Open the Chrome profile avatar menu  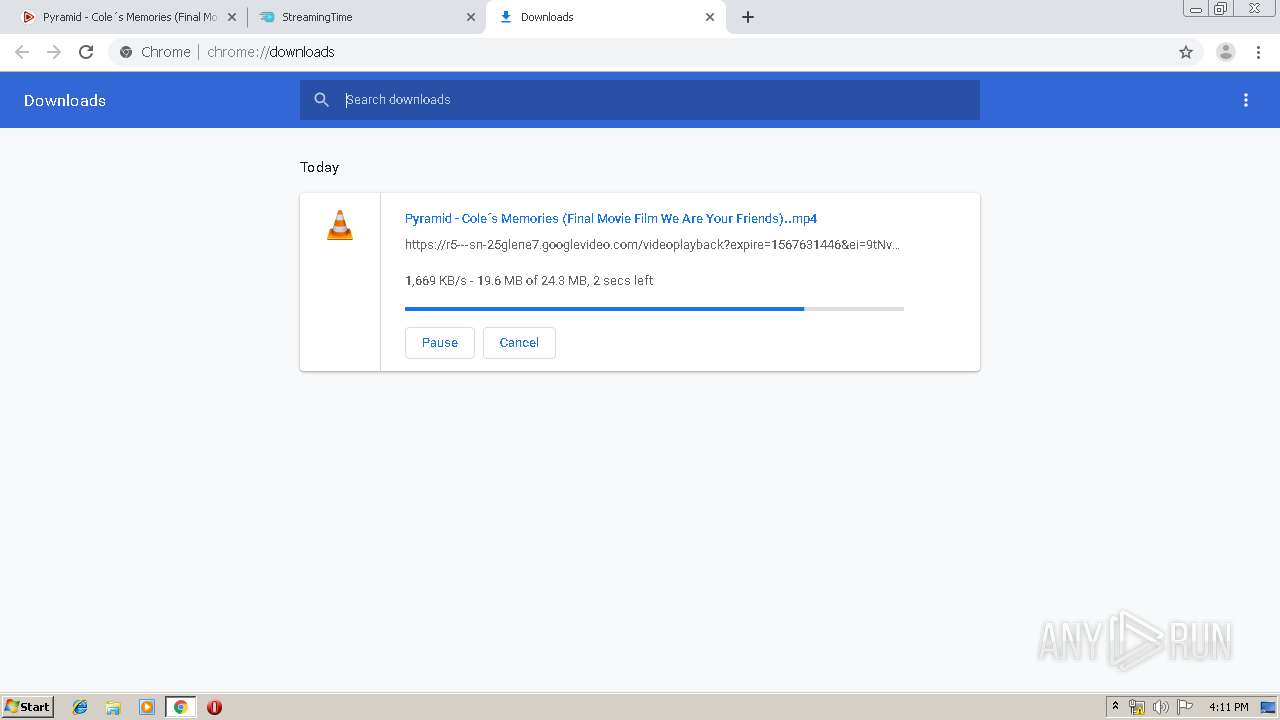click(x=1225, y=52)
